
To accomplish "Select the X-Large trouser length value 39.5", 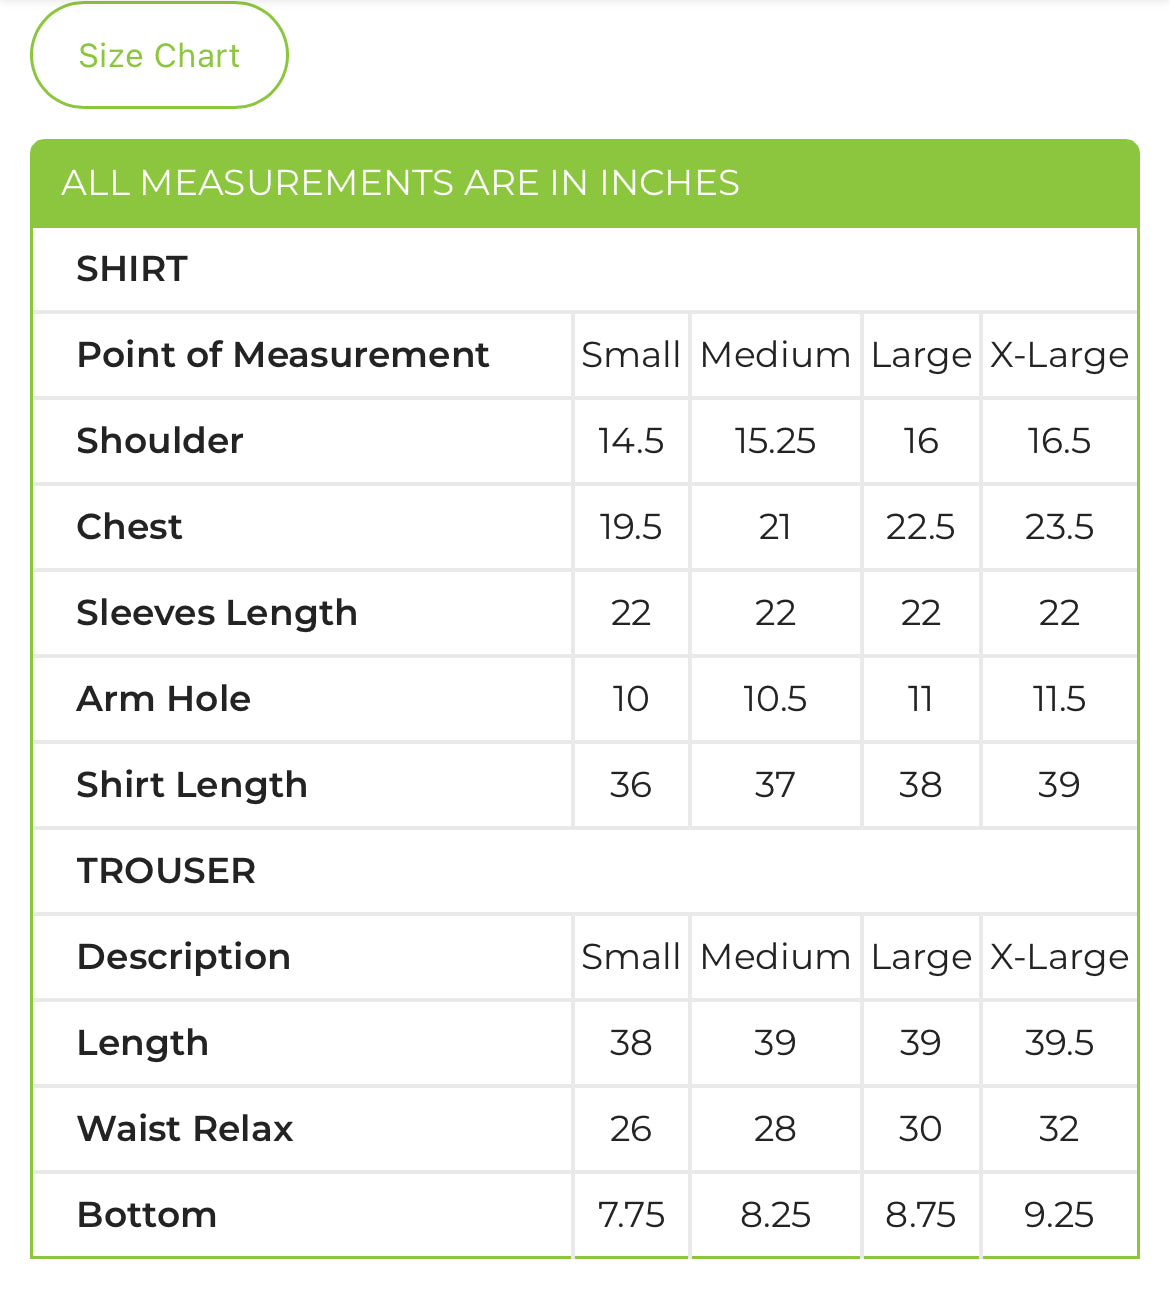I will click(x=1059, y=1043).
